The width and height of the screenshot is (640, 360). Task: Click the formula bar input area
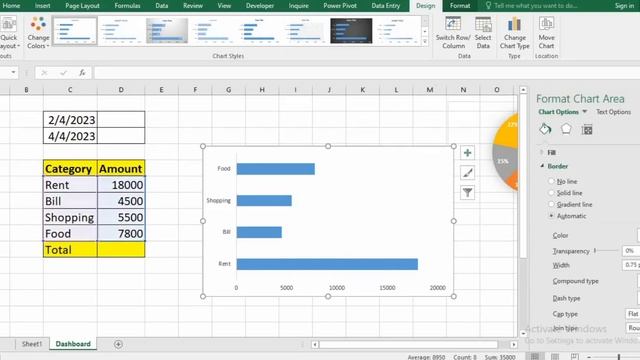tap(367, 73)
